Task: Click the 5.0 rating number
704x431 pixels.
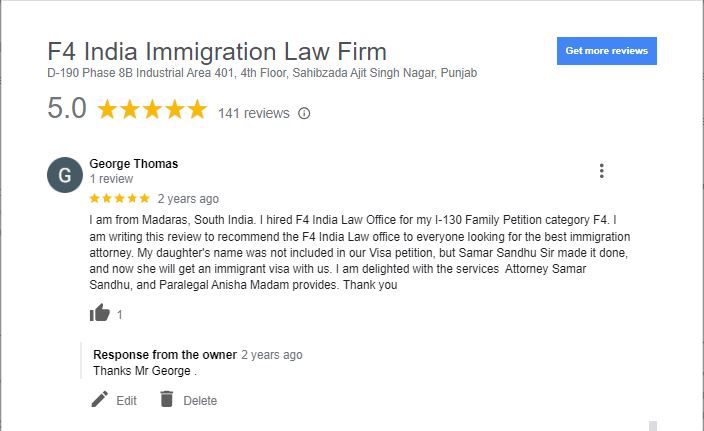Action: 66,109
